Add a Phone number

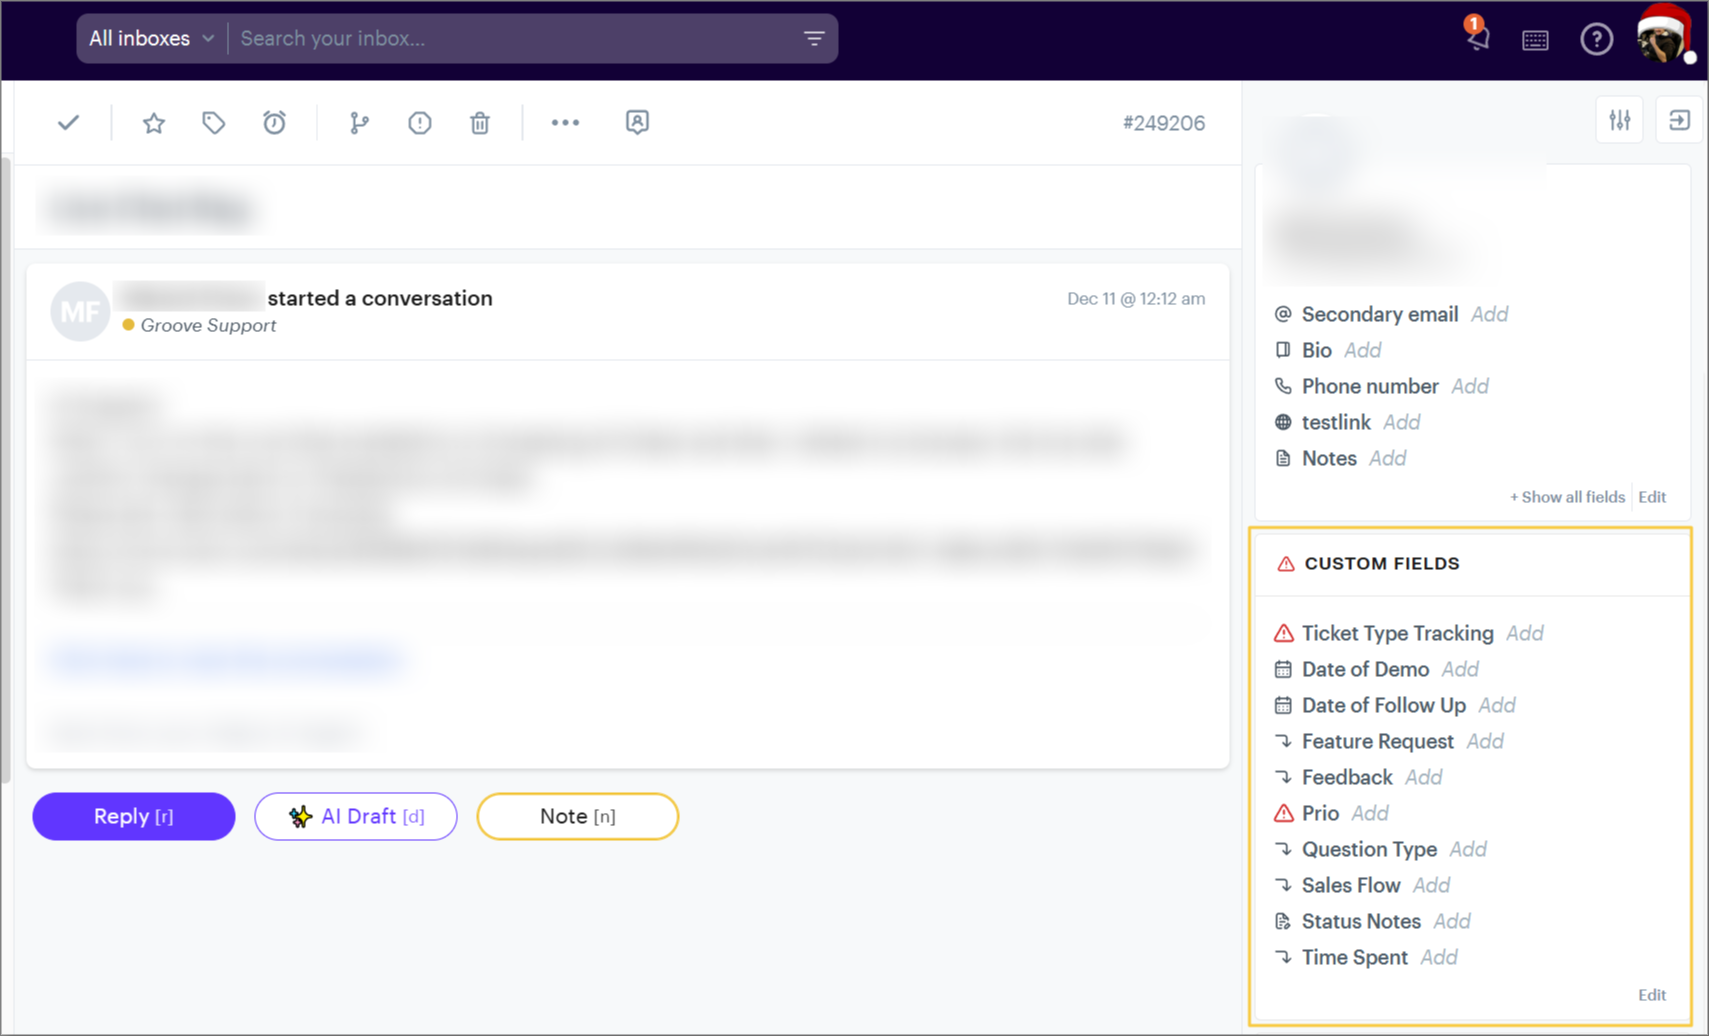coord(1470,386)
